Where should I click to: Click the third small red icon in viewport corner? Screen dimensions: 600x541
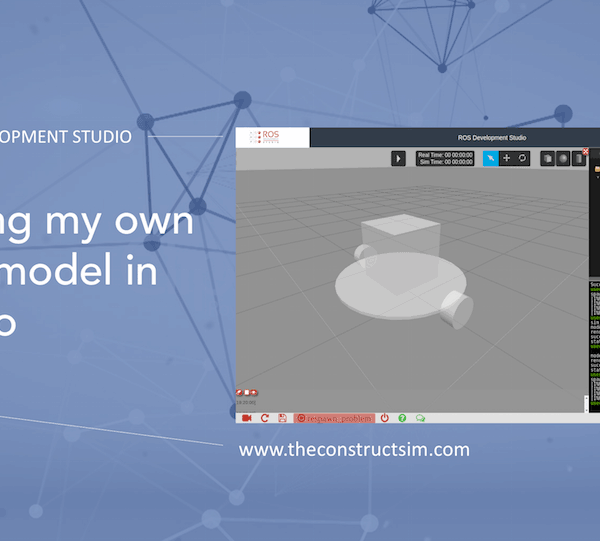[254, 392]
